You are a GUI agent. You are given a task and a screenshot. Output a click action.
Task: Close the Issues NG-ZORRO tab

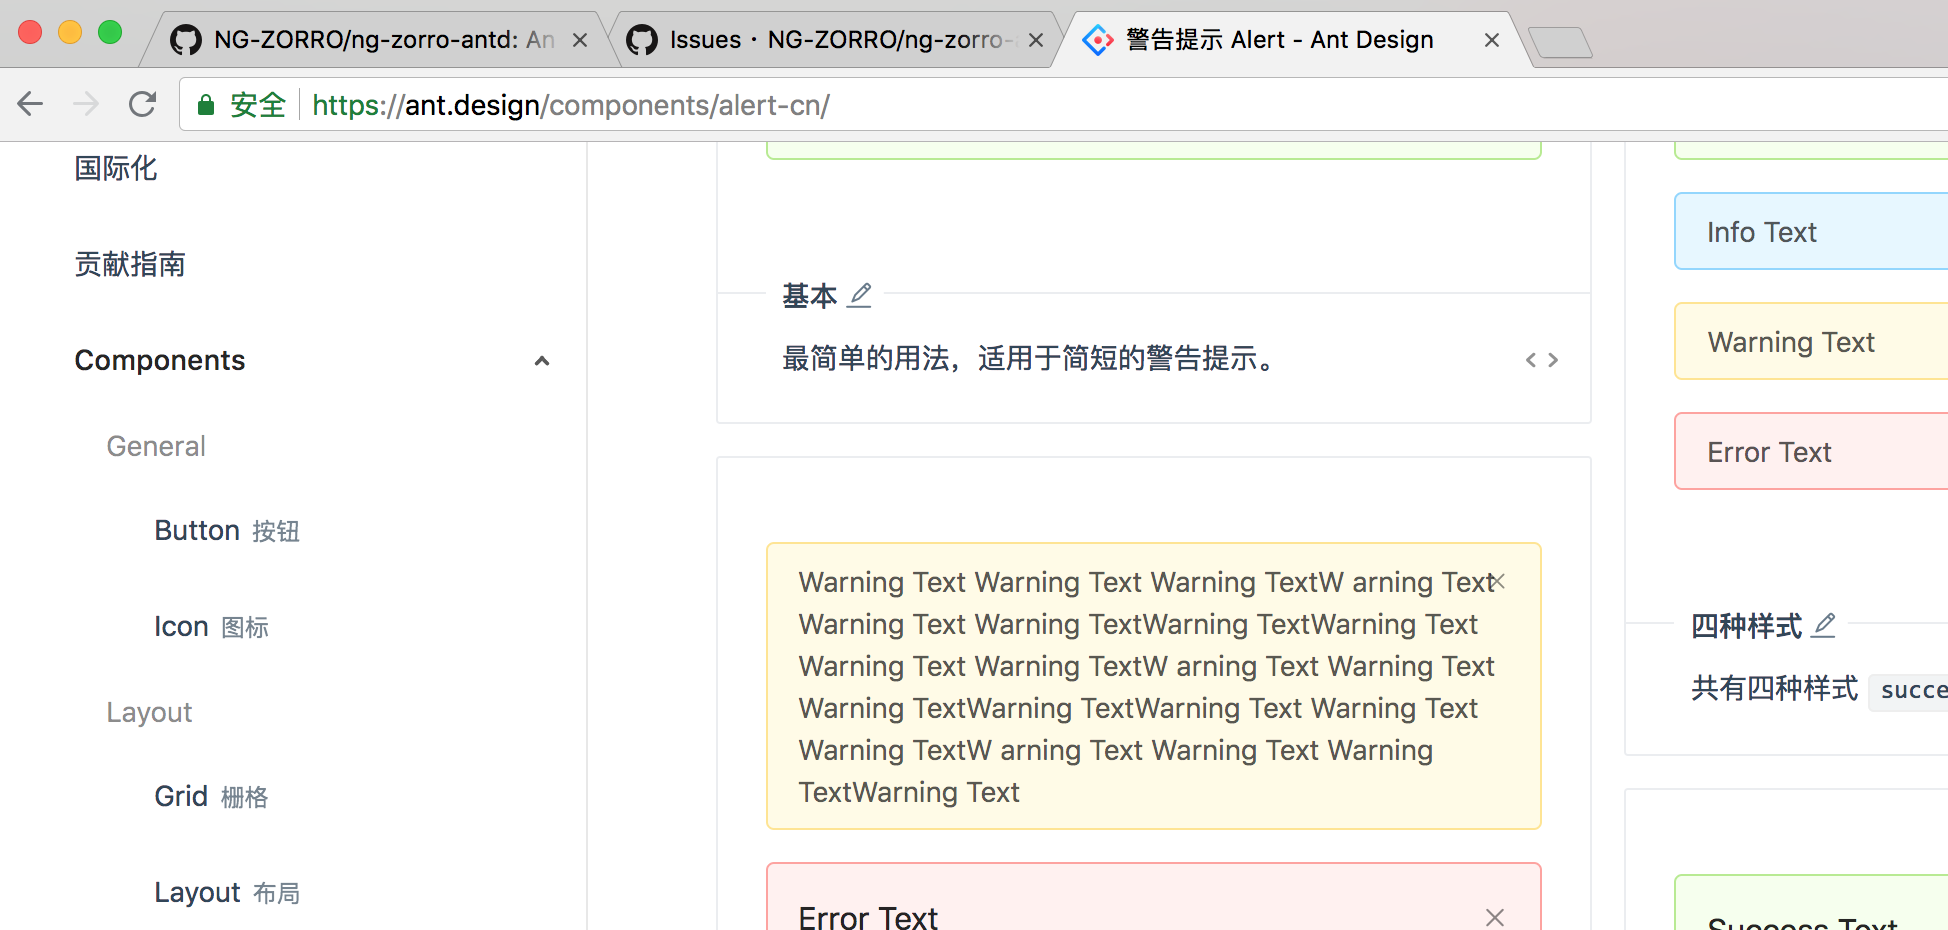[x=1036, y=40]
